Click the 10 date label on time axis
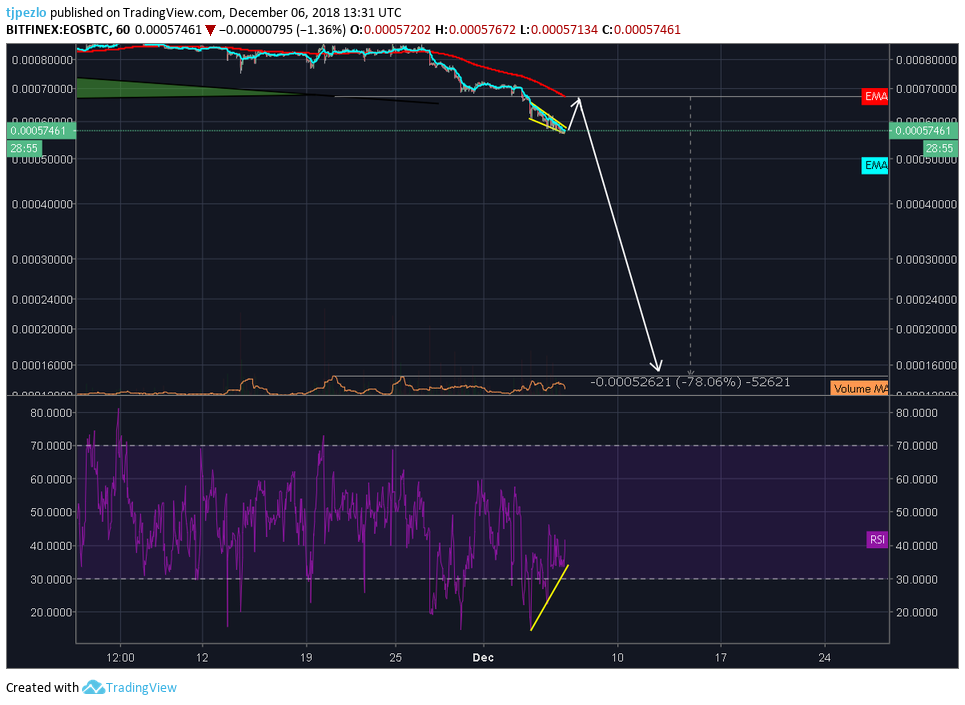Screen dimensions: 965x705 [617, 658]
